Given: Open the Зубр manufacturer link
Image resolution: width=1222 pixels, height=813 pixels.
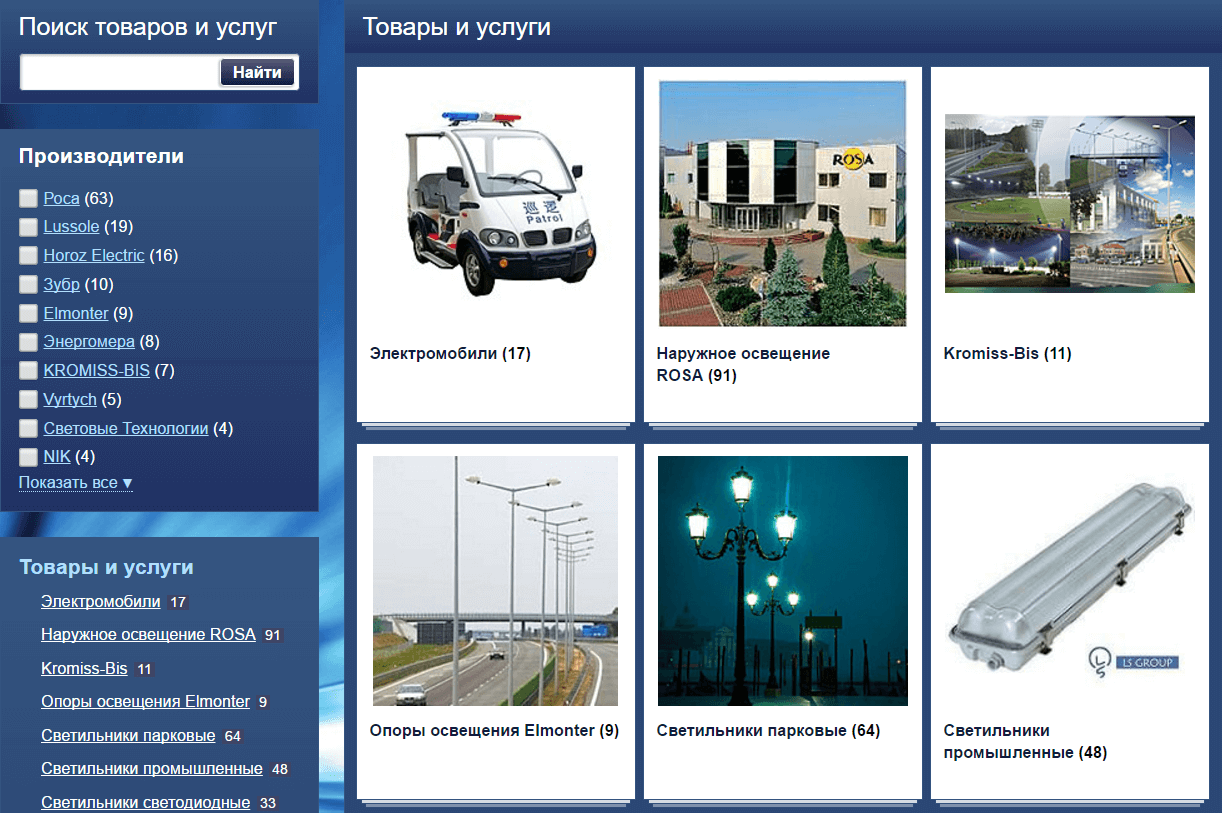Looking at the screenshot, I should [x=61, y=284].
